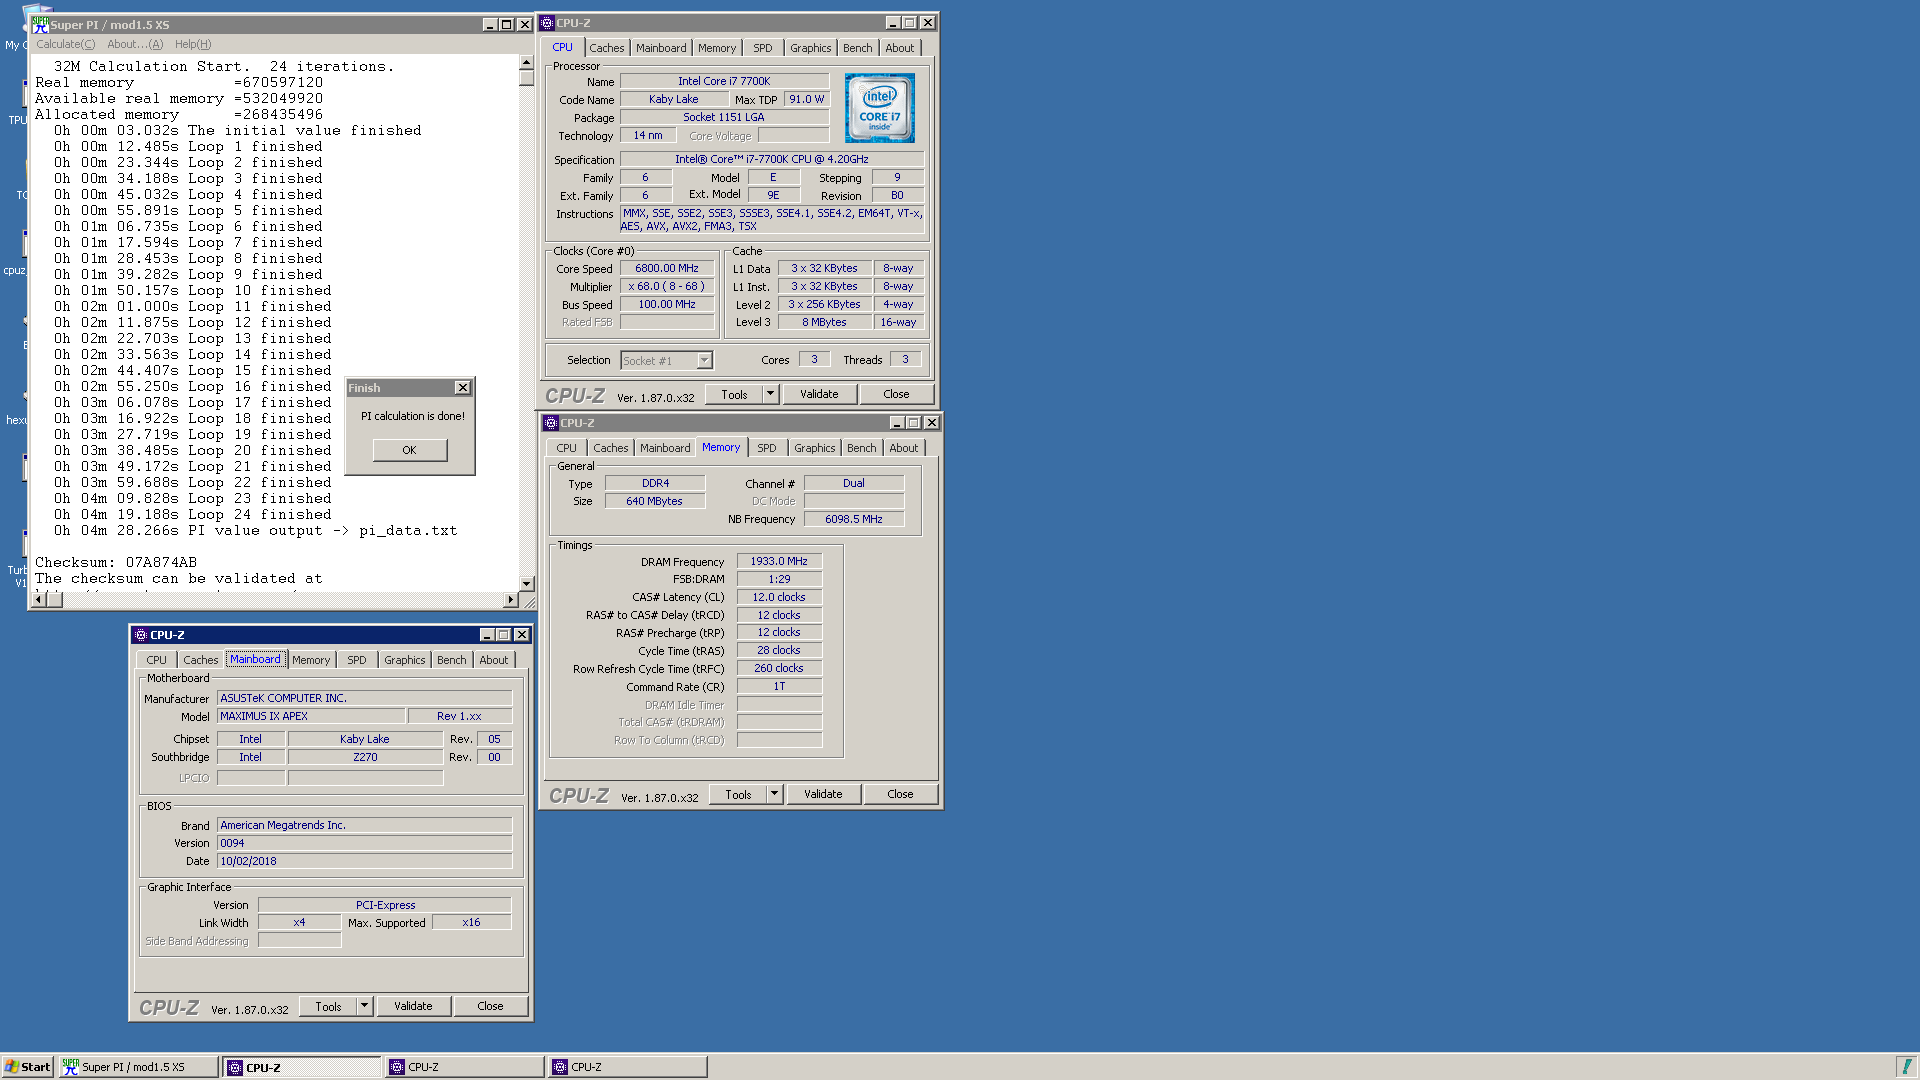This screenshot has height=1080, width=1920.
Task: Click Close button in Mainboard CPU-Z window
Action: tap(490, 1006)
